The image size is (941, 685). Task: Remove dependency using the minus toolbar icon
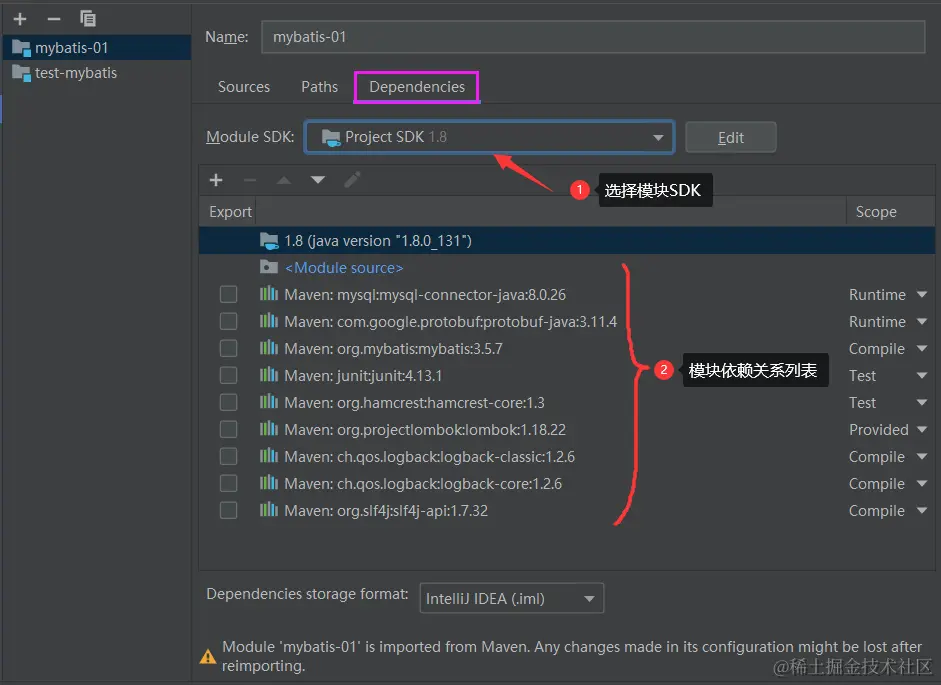(250, 180)
